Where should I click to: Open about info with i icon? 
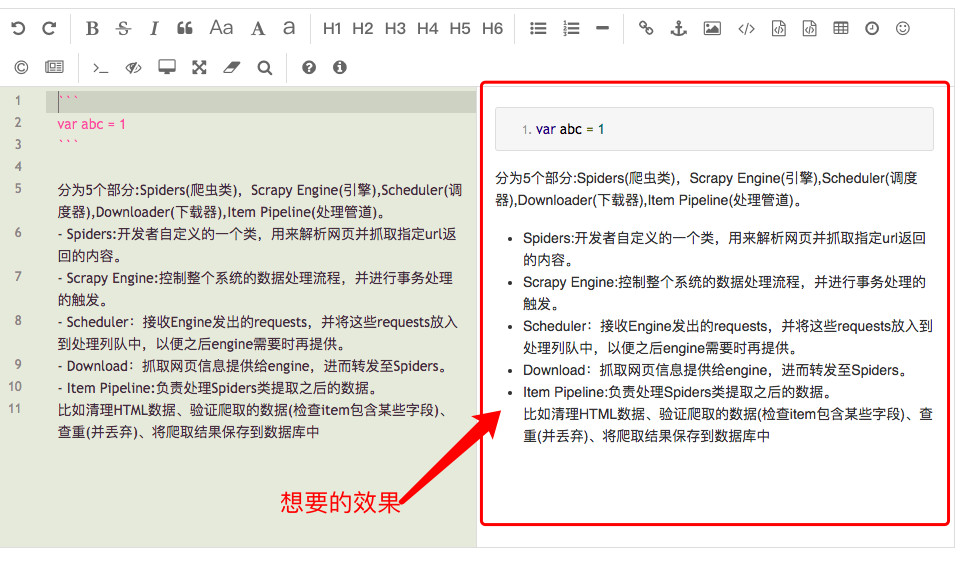(x=340, y=67)
